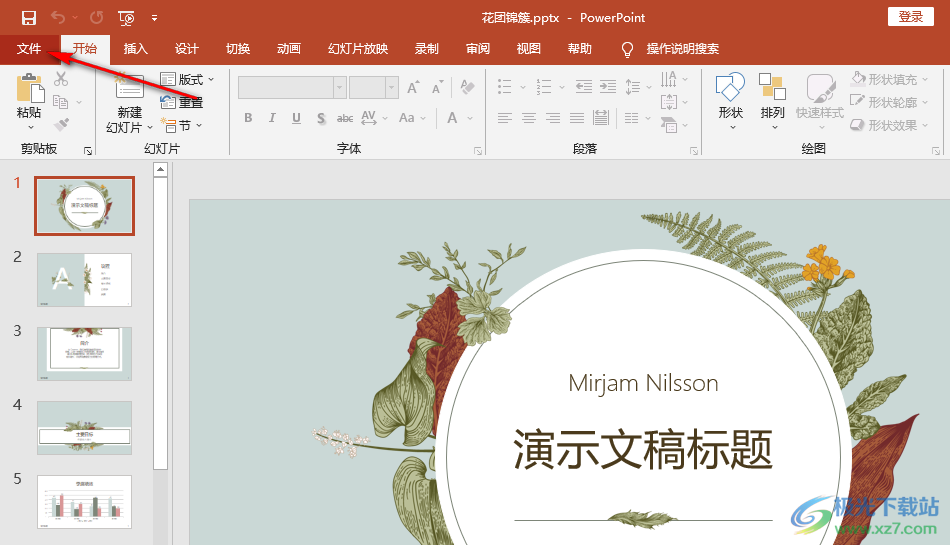Toggle Align Right paragraph
The height and width of the screenshot is (545, 950).
point(553,117)
